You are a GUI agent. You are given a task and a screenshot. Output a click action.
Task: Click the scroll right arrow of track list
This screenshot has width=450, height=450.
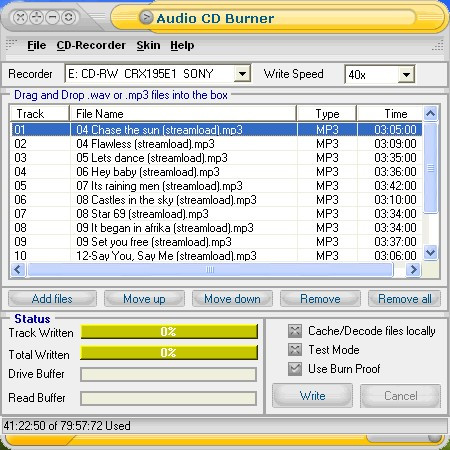413,269
